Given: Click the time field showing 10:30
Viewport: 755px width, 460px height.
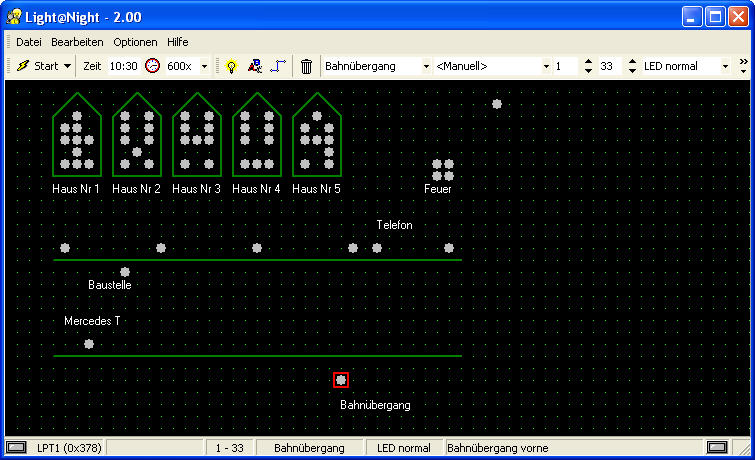Looking at the screenshot, I should pos(123,66).
